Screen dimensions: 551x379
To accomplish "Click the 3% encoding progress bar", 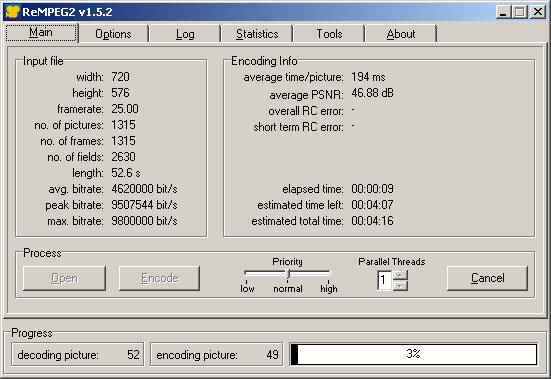I will (413, 354).
